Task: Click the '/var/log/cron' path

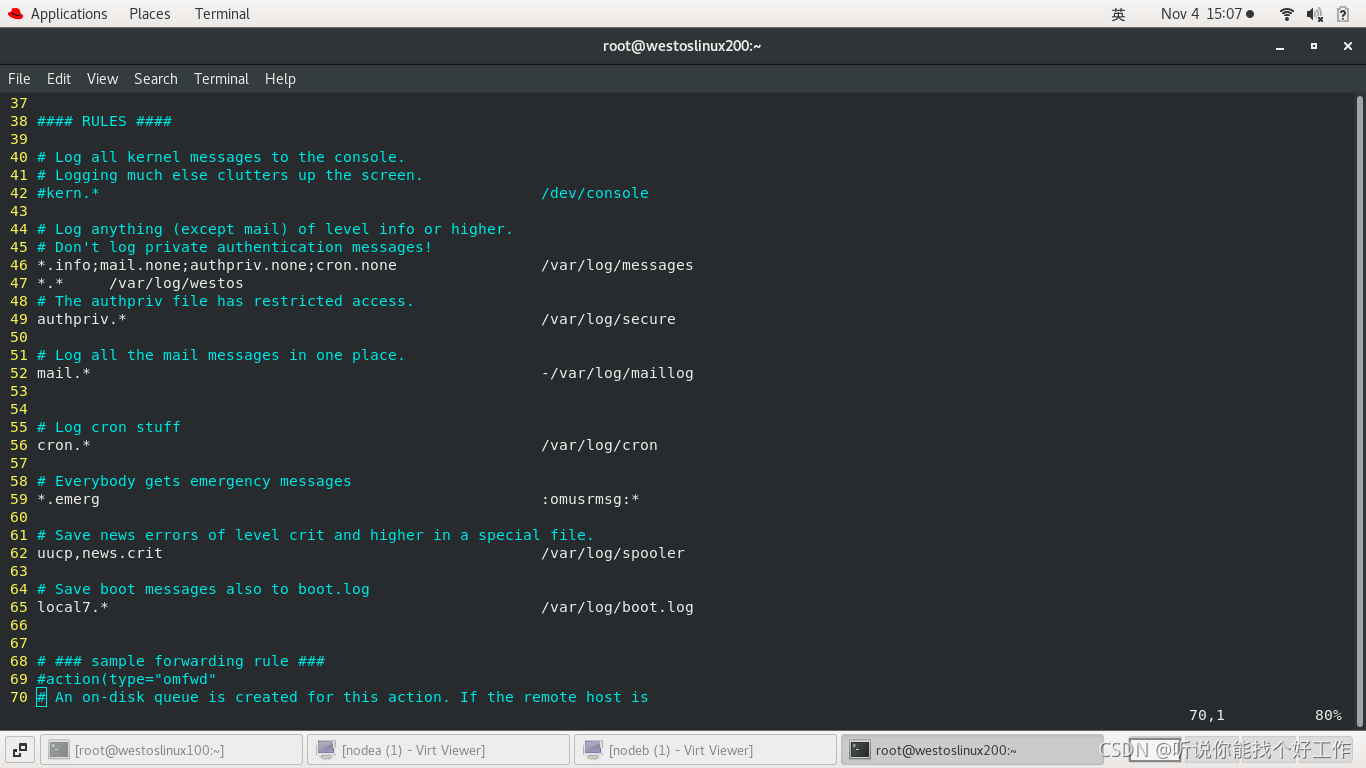Action: (599, 445)
